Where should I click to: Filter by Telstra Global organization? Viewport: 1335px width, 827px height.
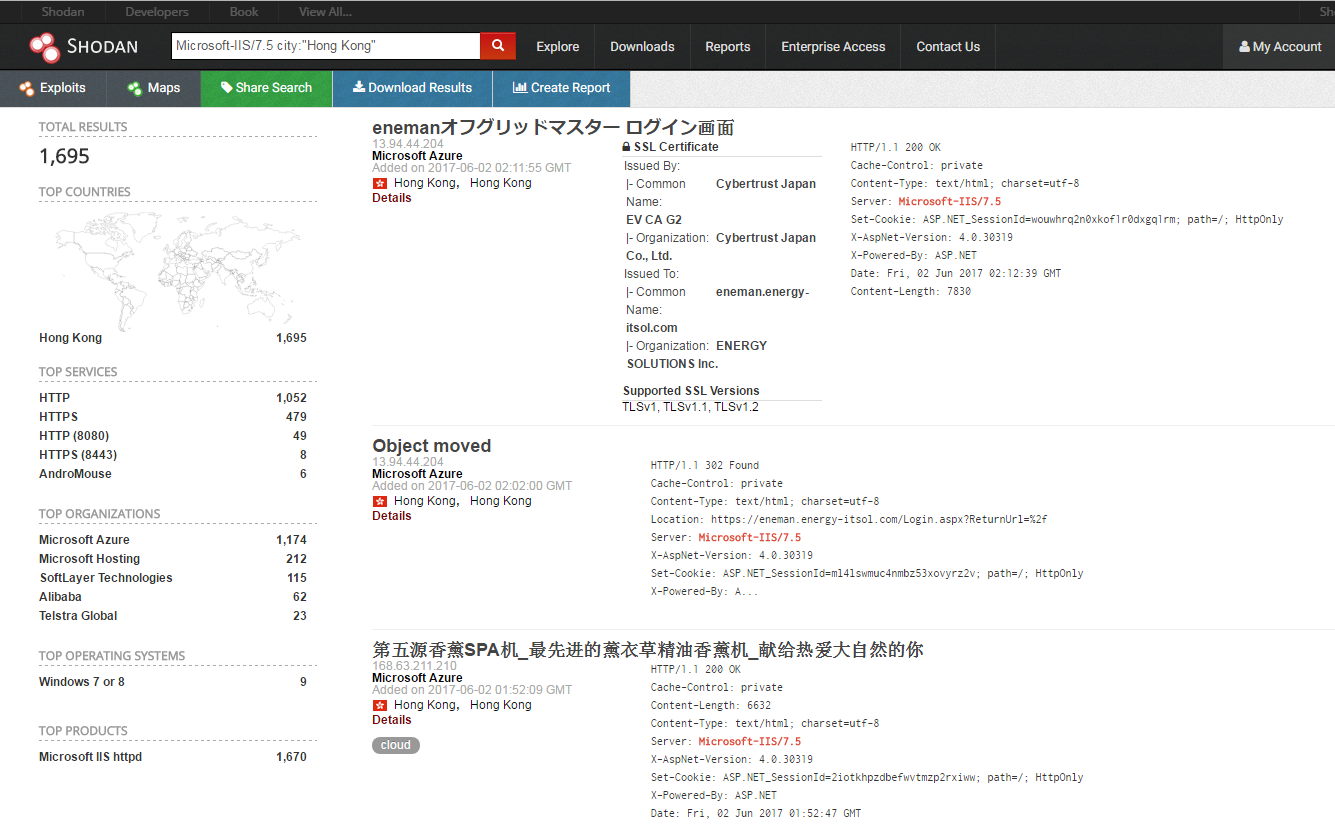(78, 616)
